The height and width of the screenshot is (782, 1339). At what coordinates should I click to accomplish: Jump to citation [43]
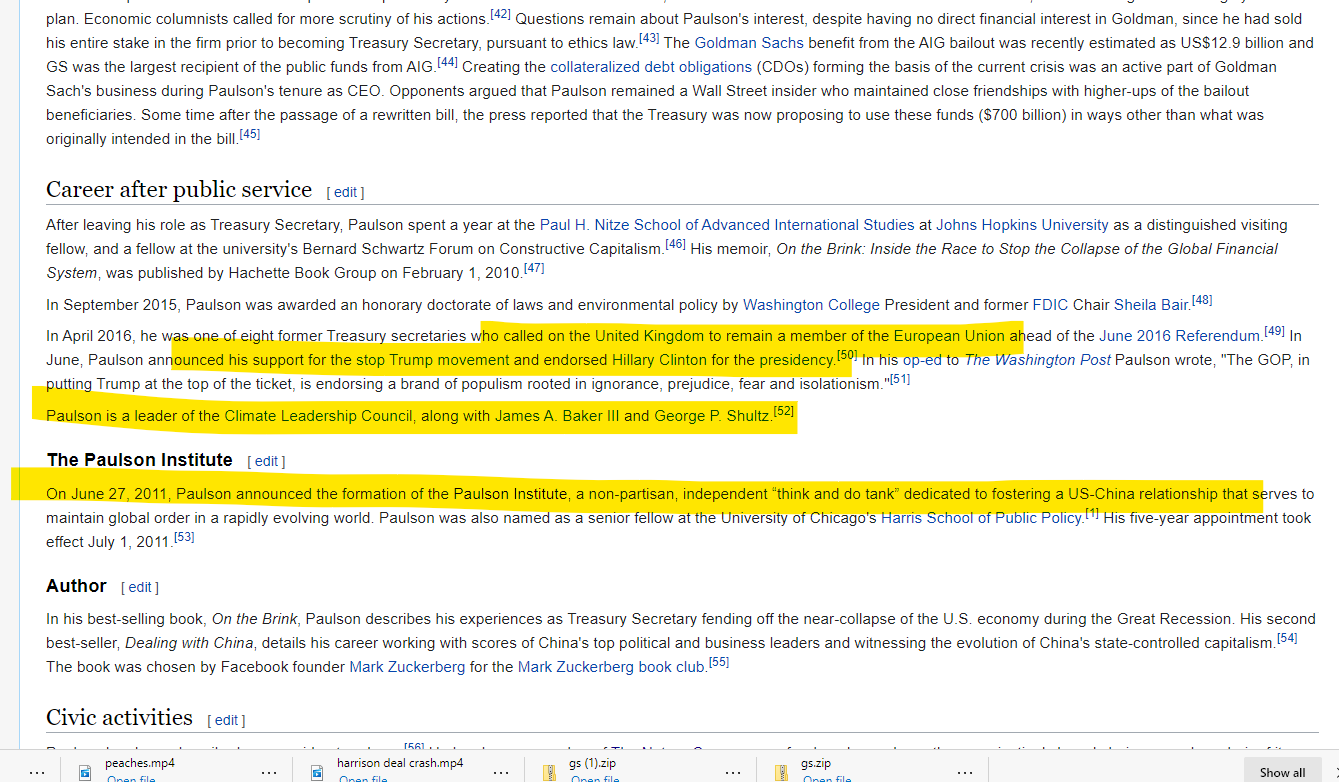tap(649, 38)
